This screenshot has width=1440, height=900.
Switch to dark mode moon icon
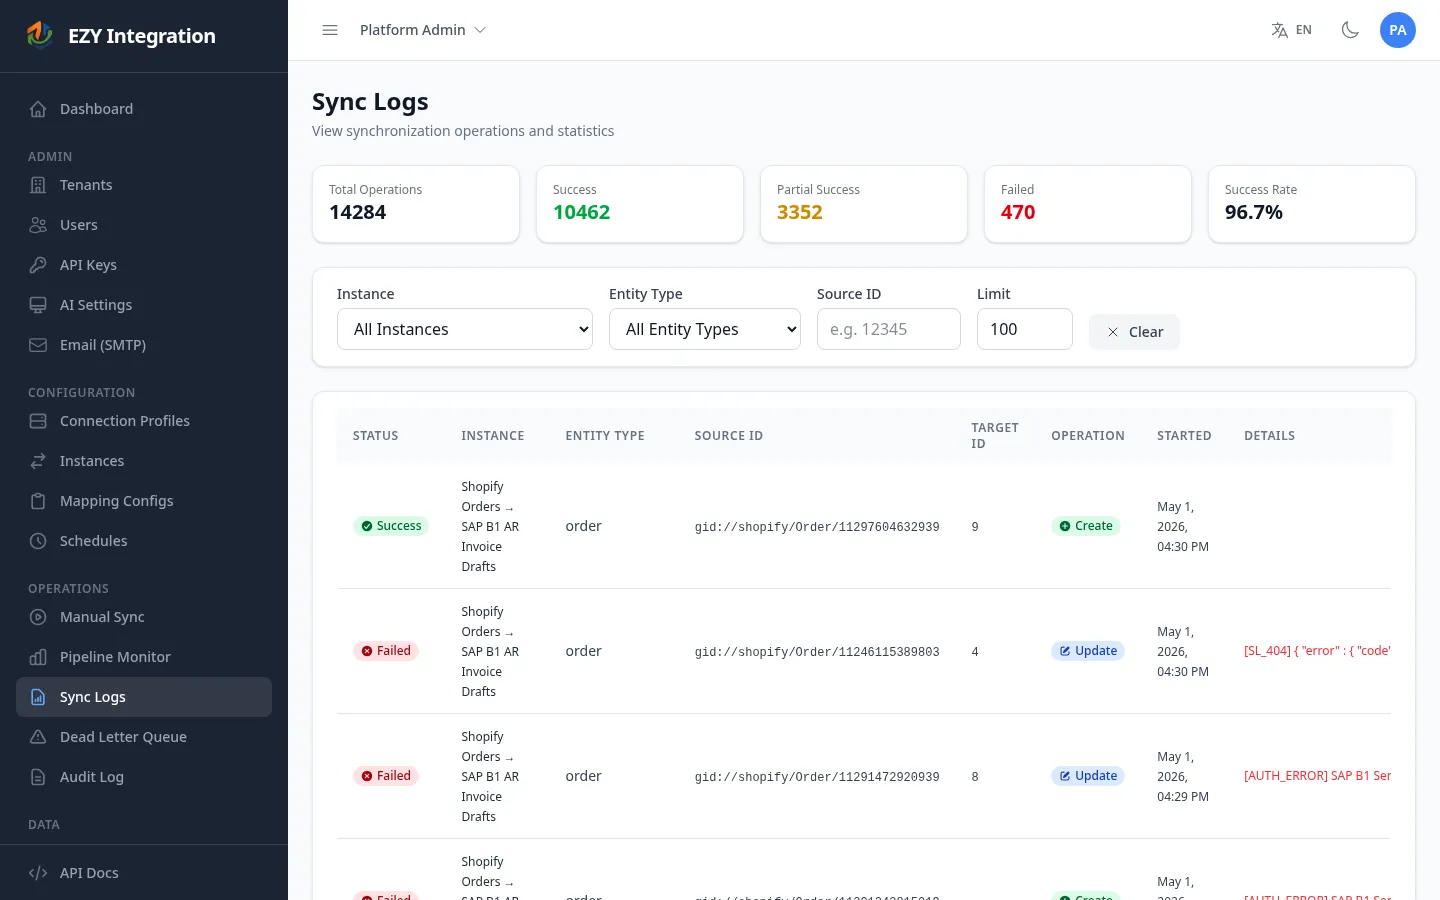(1350, 30)
